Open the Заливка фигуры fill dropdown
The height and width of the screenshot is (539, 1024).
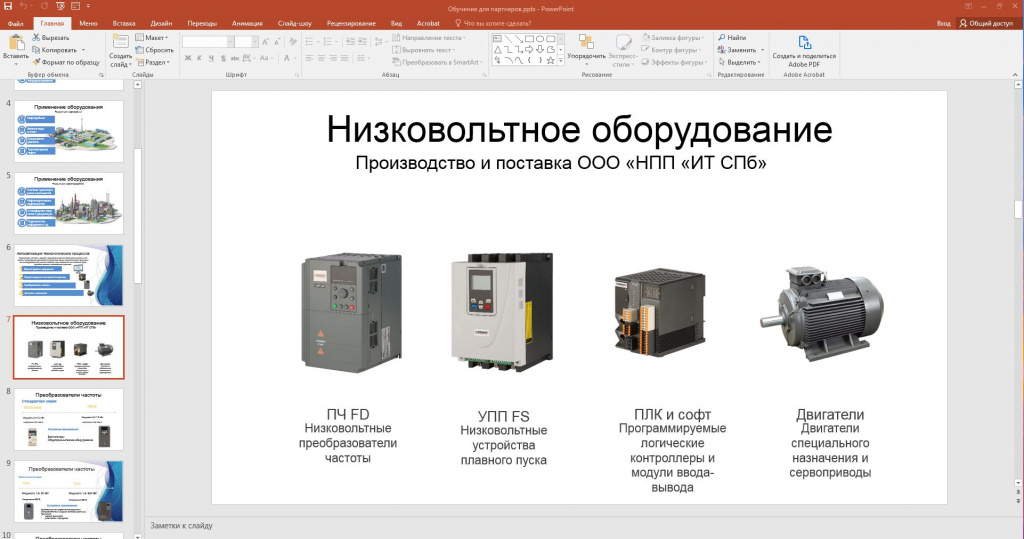pos(673,38)
